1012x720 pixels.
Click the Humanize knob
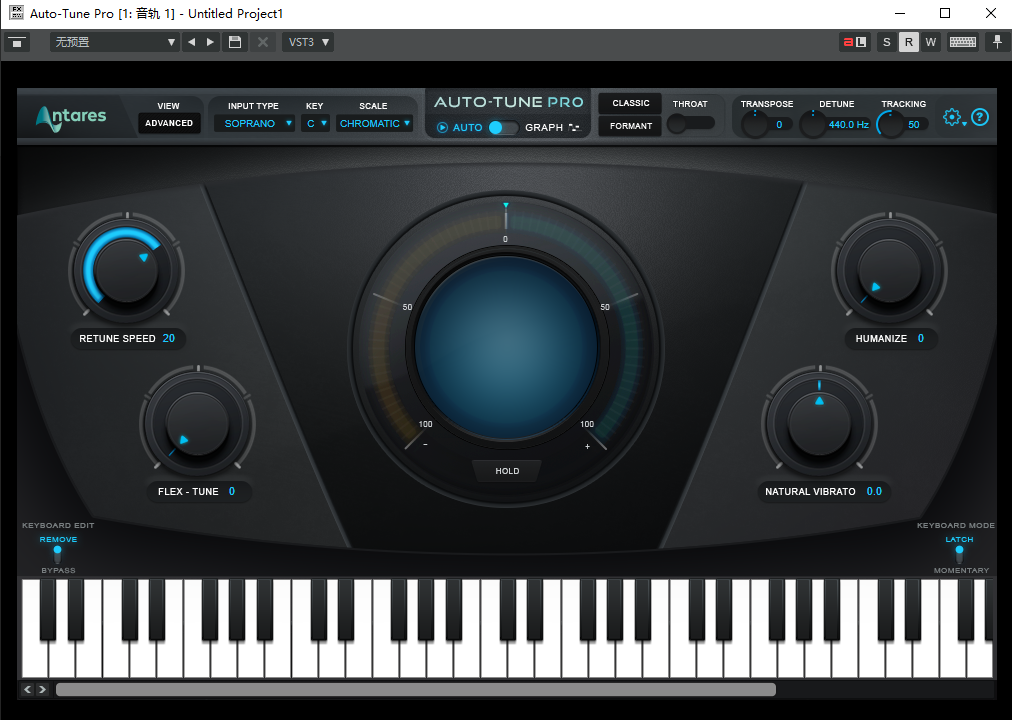(889, 270)
